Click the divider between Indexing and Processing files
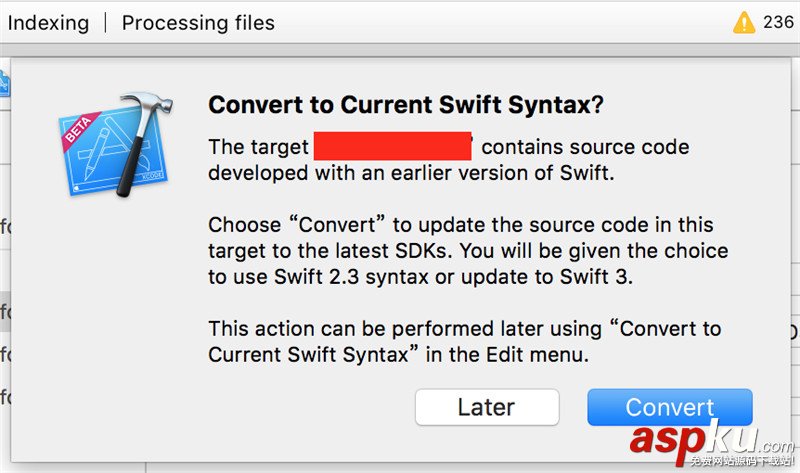The height and width of the screenshot is (473, 800). pos(105,22)
